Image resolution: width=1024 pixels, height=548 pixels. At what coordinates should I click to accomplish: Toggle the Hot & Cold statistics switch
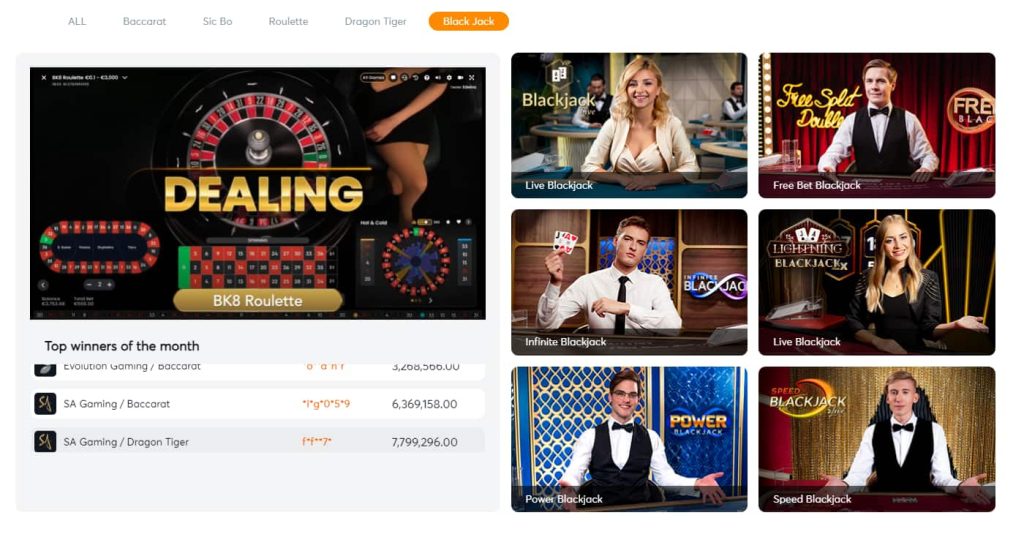click(424, 222)
